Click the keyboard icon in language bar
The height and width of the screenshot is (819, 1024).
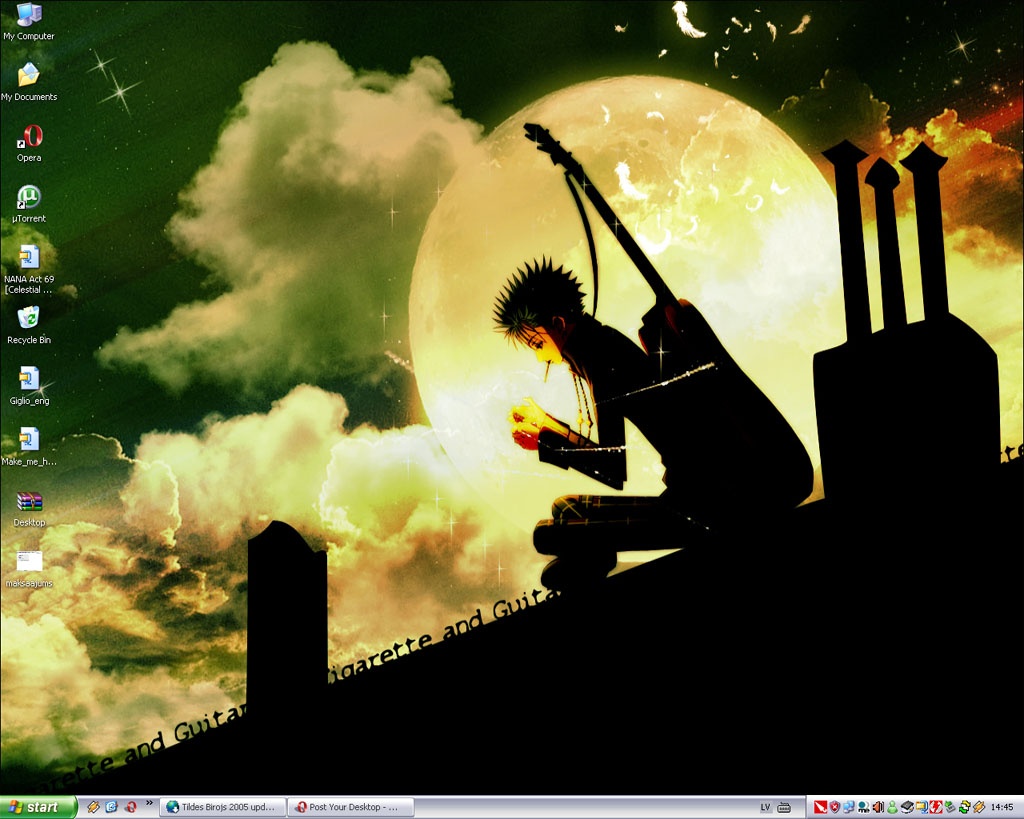point(784,808)
